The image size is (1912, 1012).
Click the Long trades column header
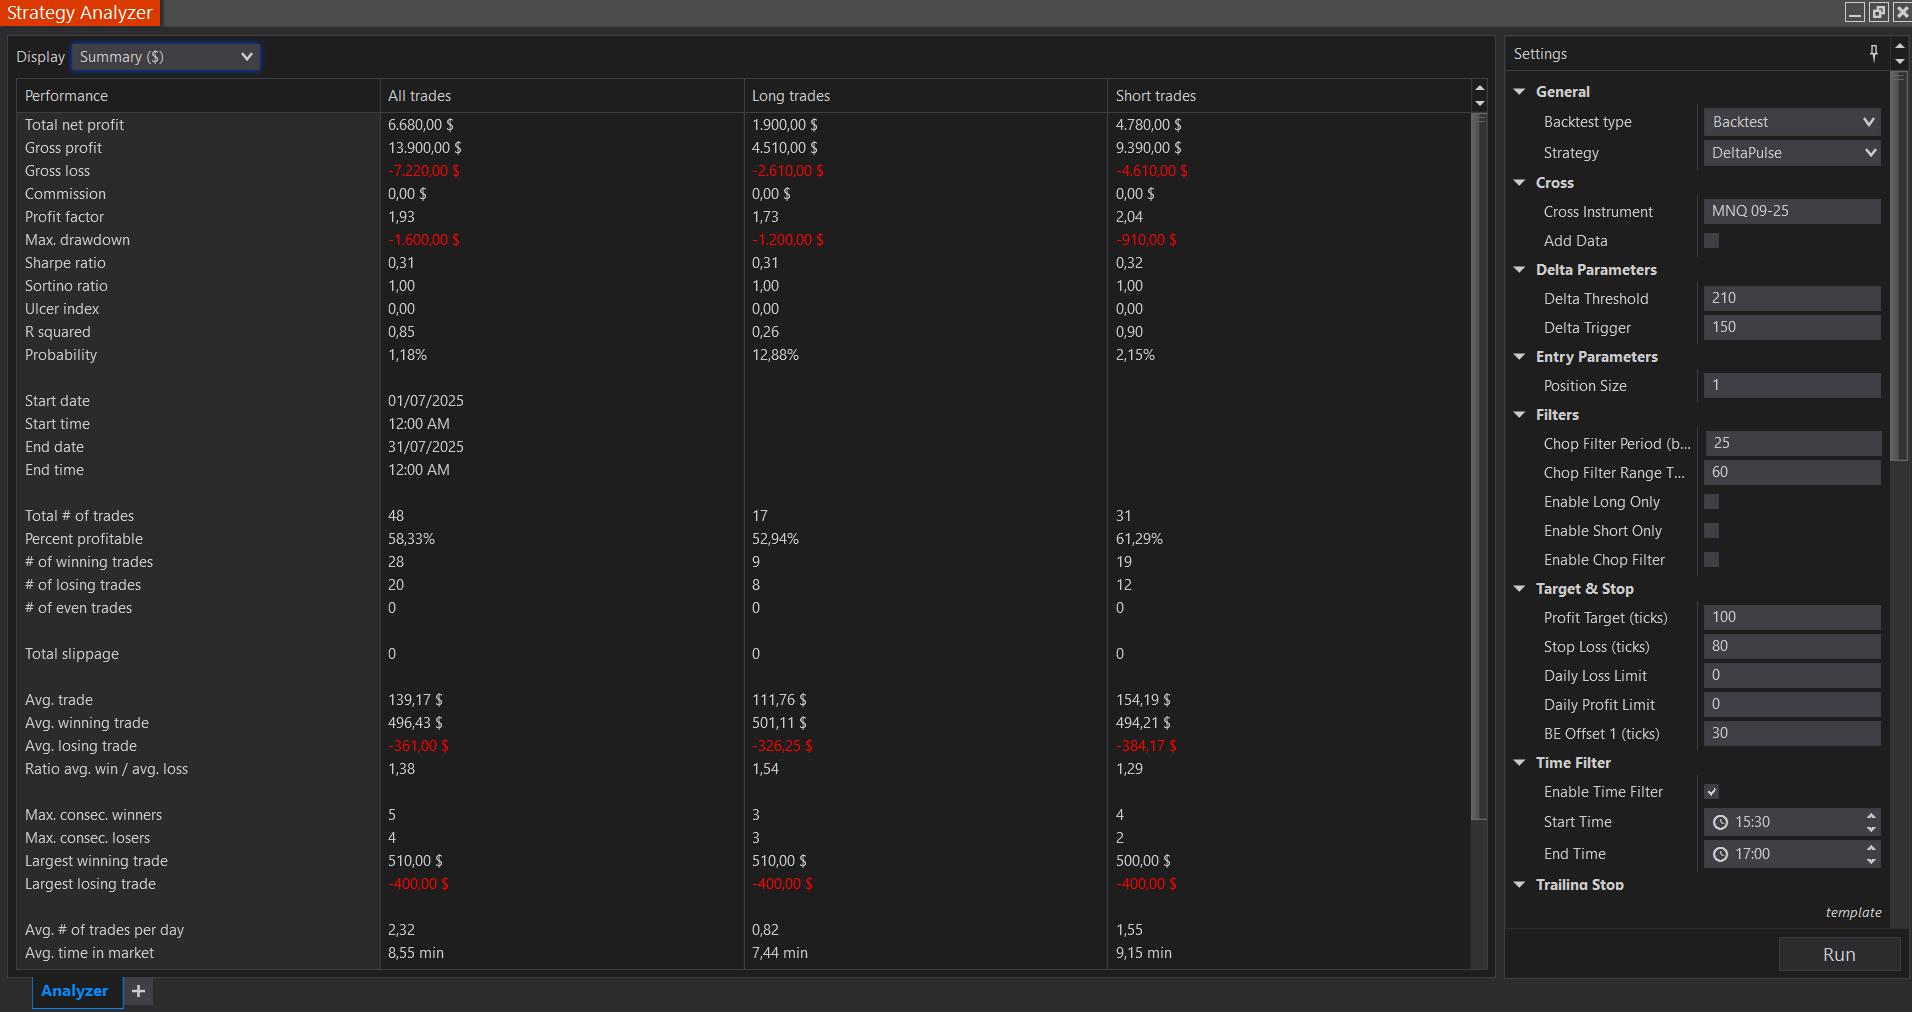[926, 96]
